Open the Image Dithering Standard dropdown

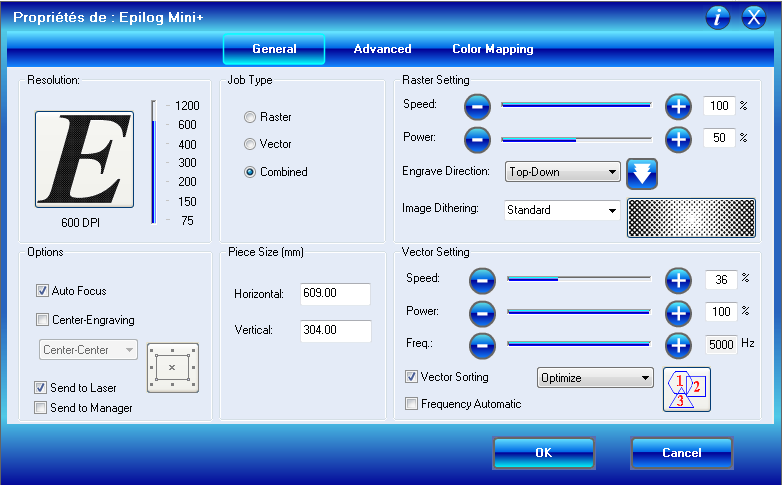point(562,210)
